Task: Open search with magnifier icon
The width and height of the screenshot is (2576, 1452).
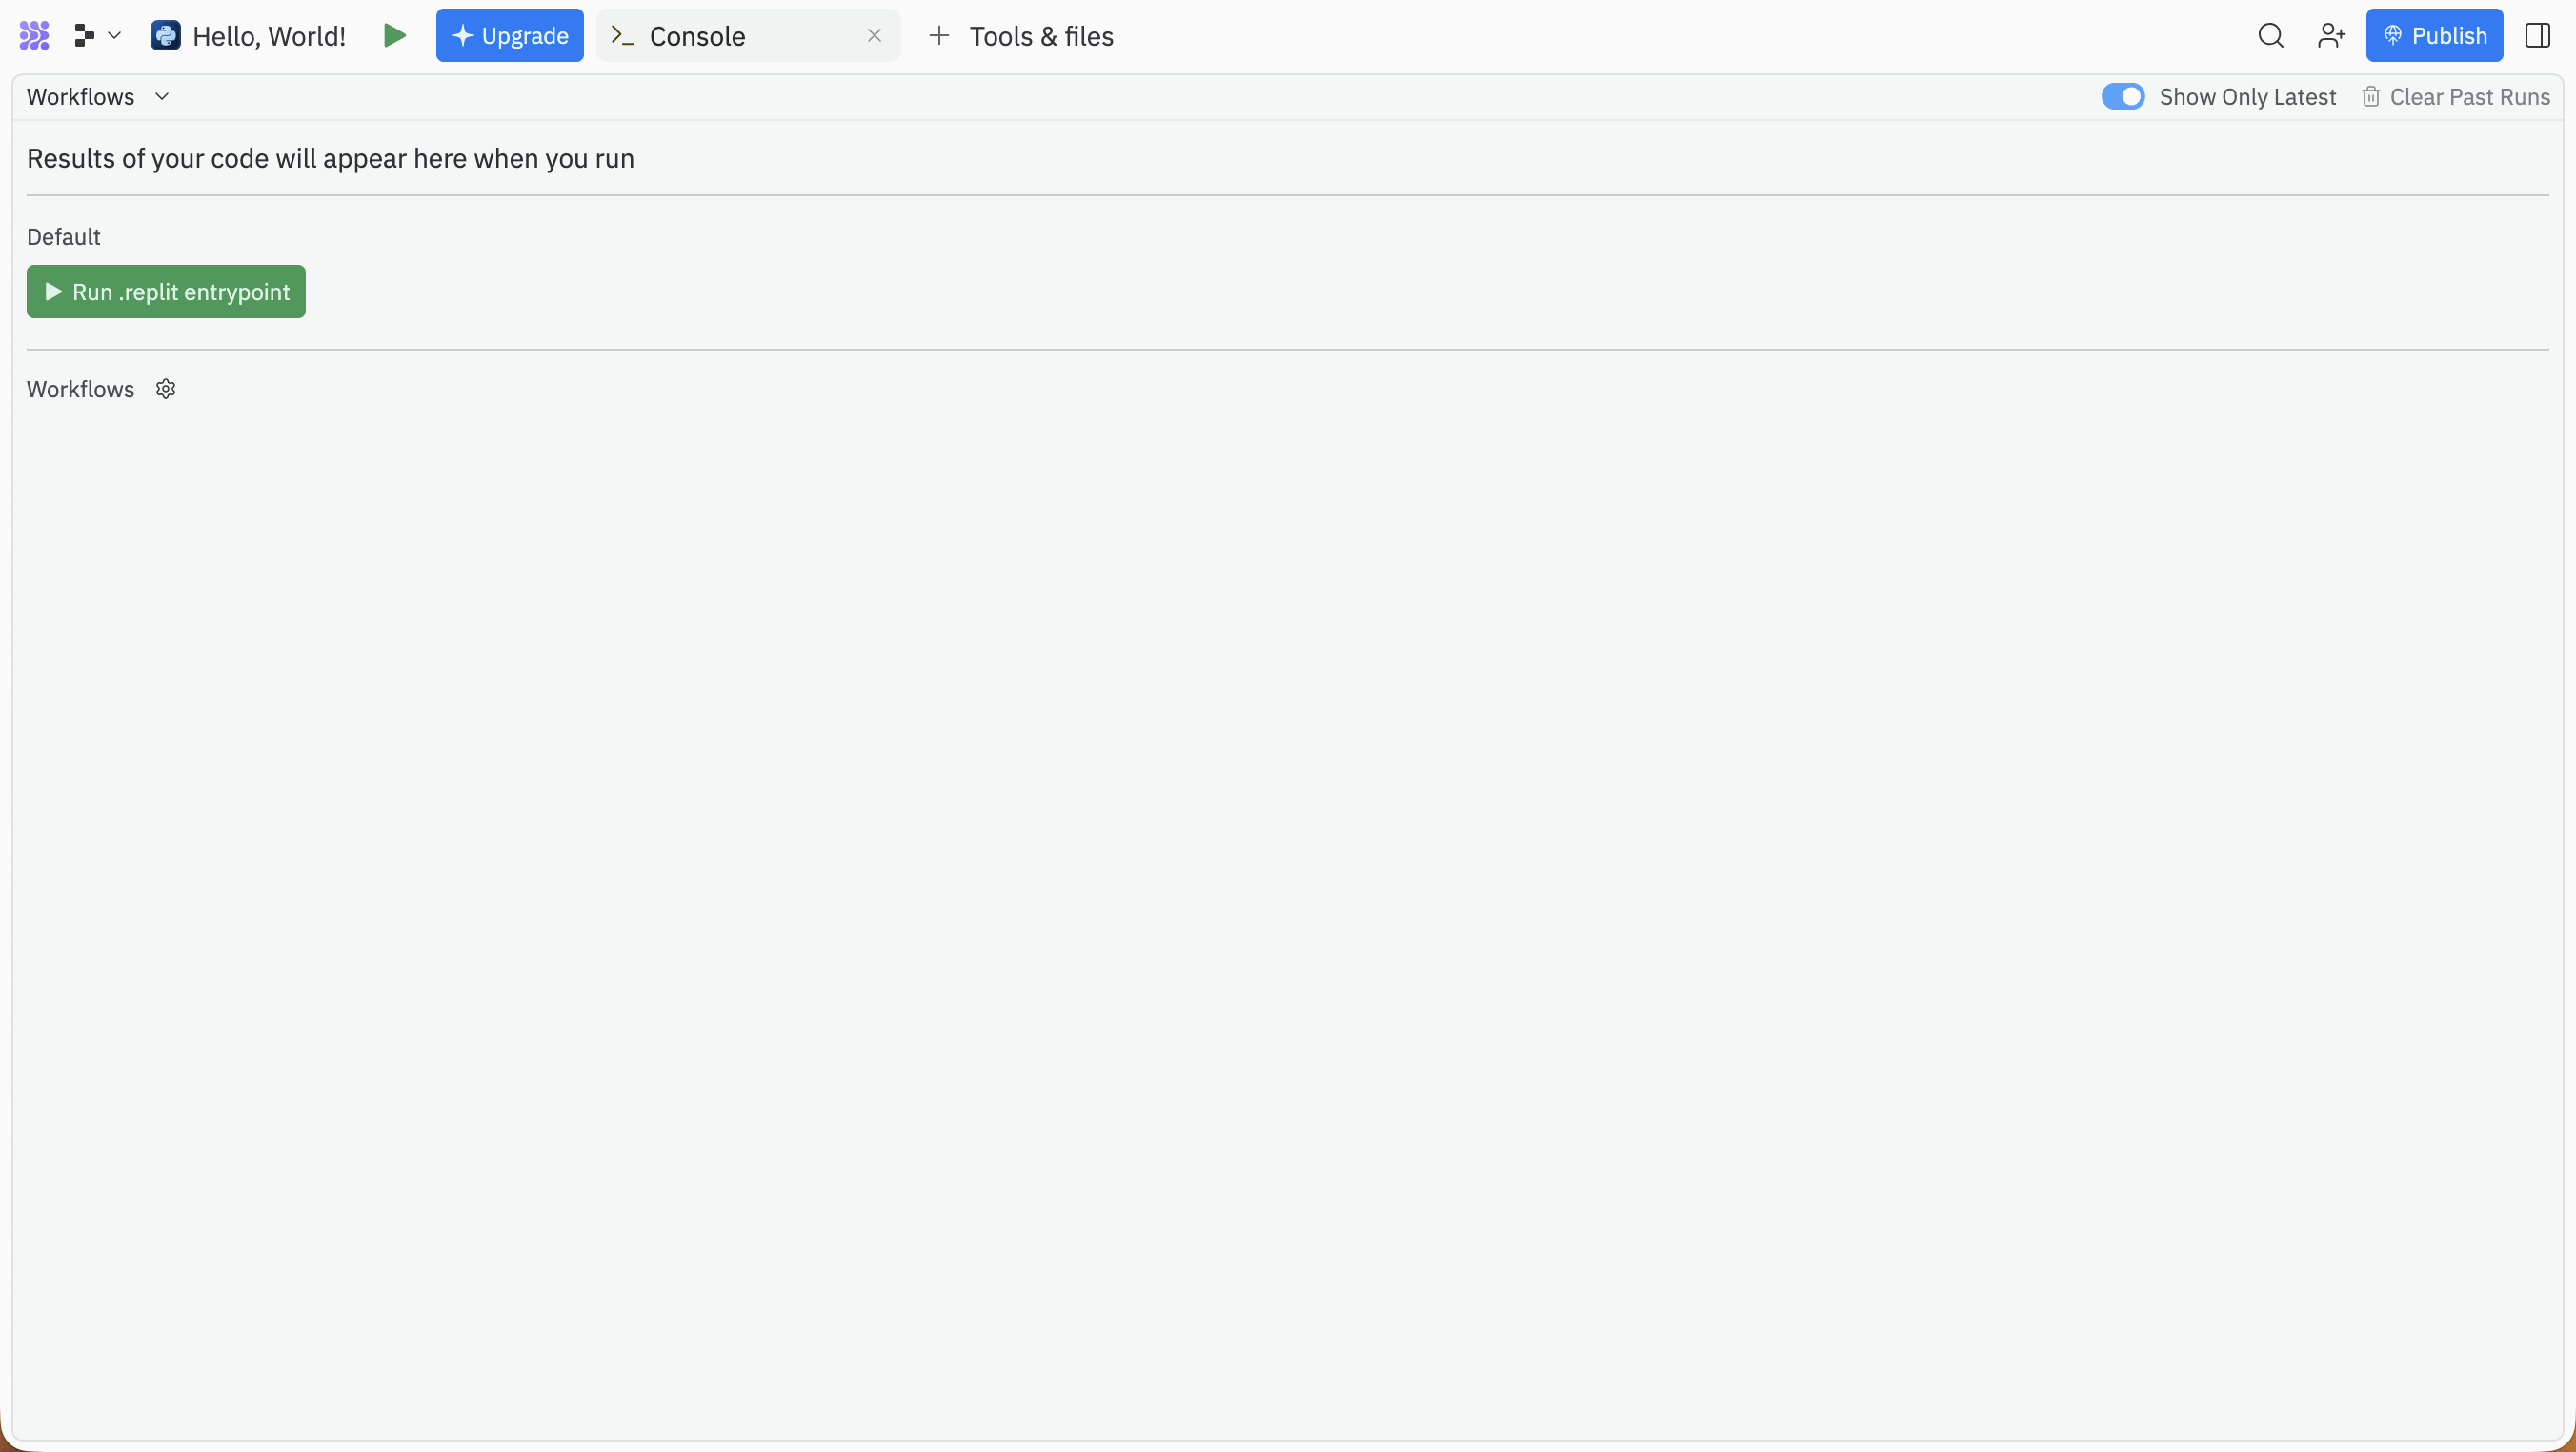Action: pyautogui.click(x=2270, y=36)
